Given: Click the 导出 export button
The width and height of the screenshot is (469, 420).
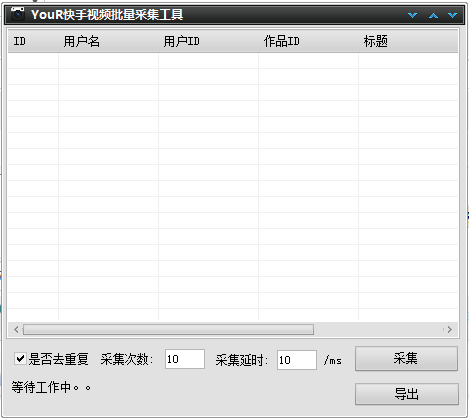Looking at the screenshot, I should [407, 394].
